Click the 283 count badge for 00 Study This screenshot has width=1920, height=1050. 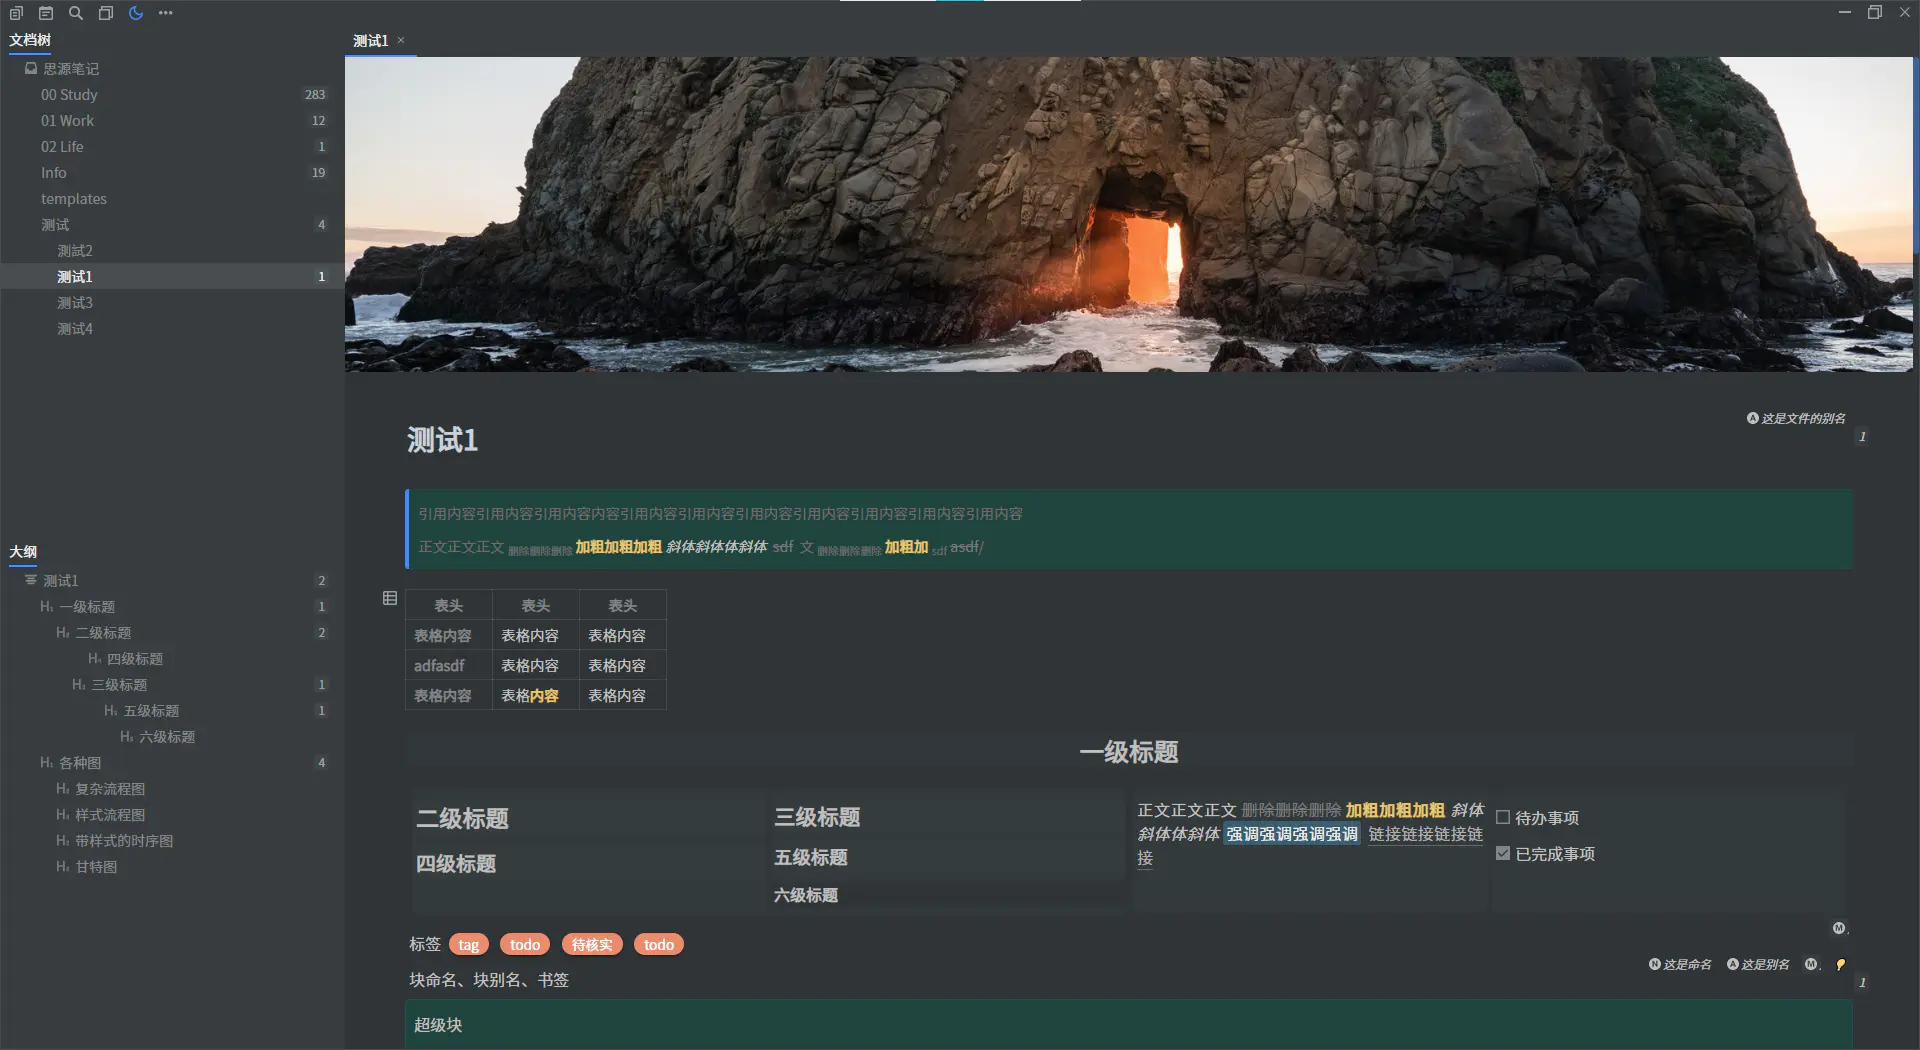click(315, 95)
